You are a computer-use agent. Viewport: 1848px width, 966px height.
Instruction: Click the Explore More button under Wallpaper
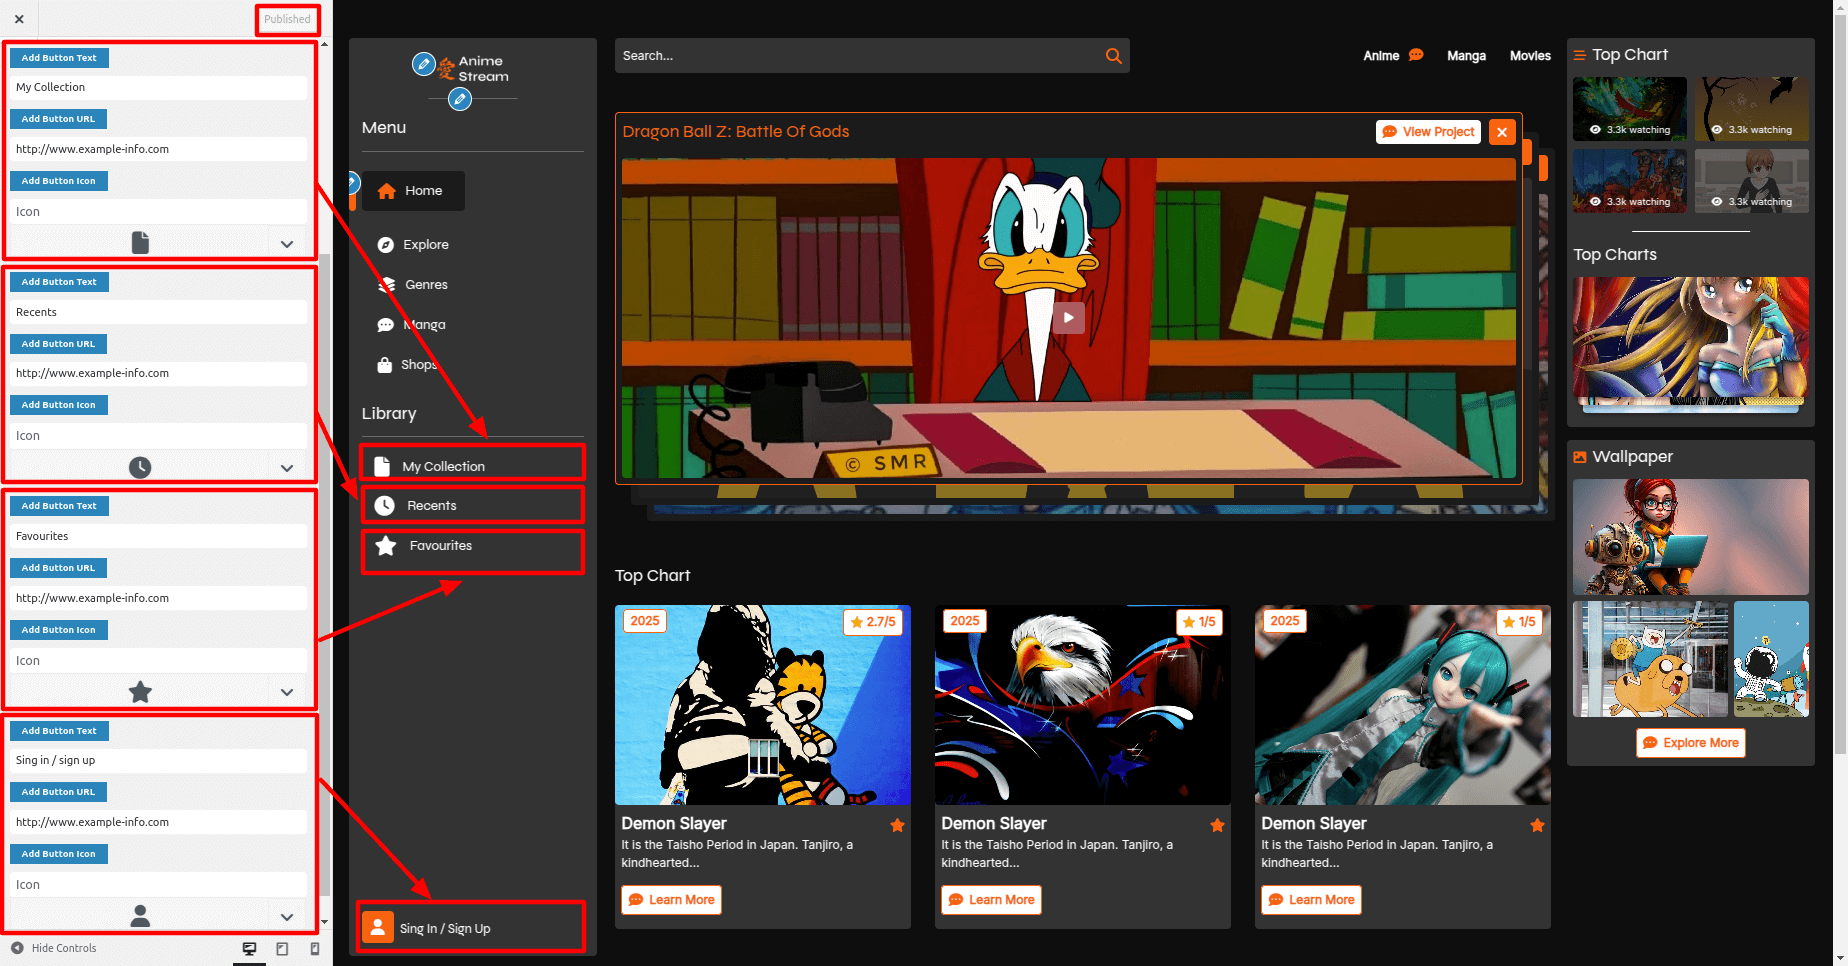coord(1690,743)
